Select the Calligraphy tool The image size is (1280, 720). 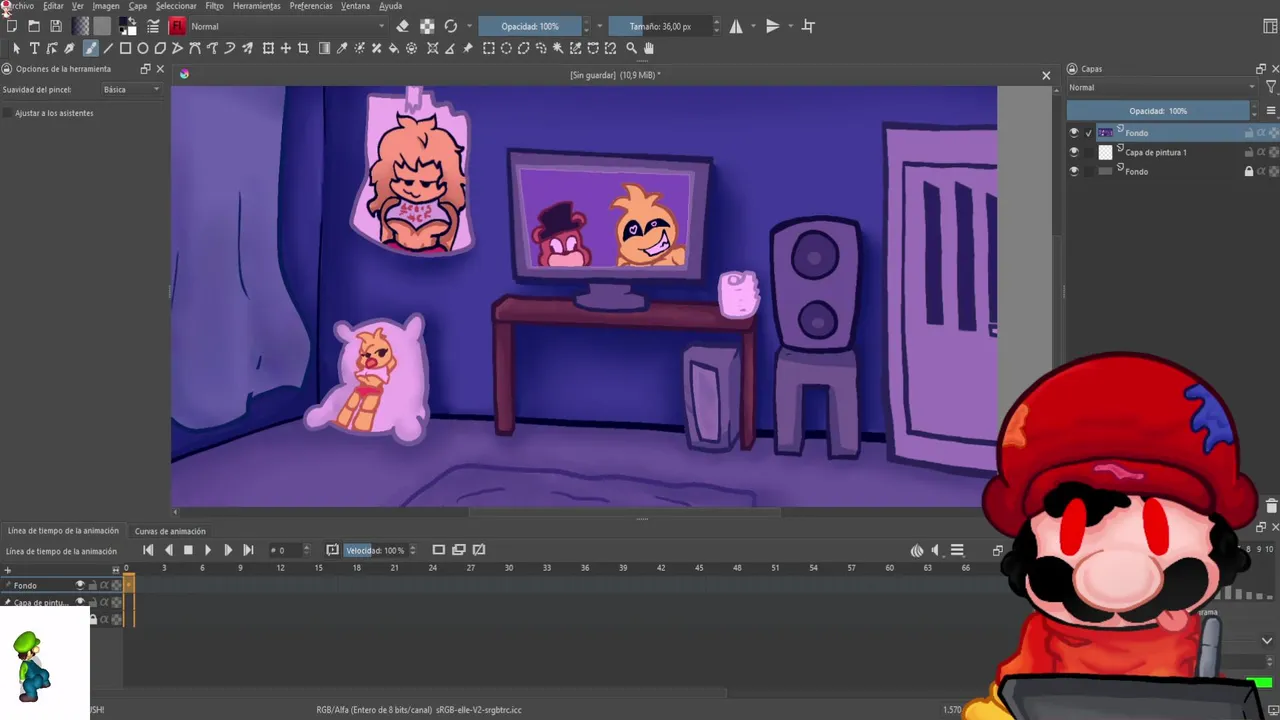tap(69, 48)
